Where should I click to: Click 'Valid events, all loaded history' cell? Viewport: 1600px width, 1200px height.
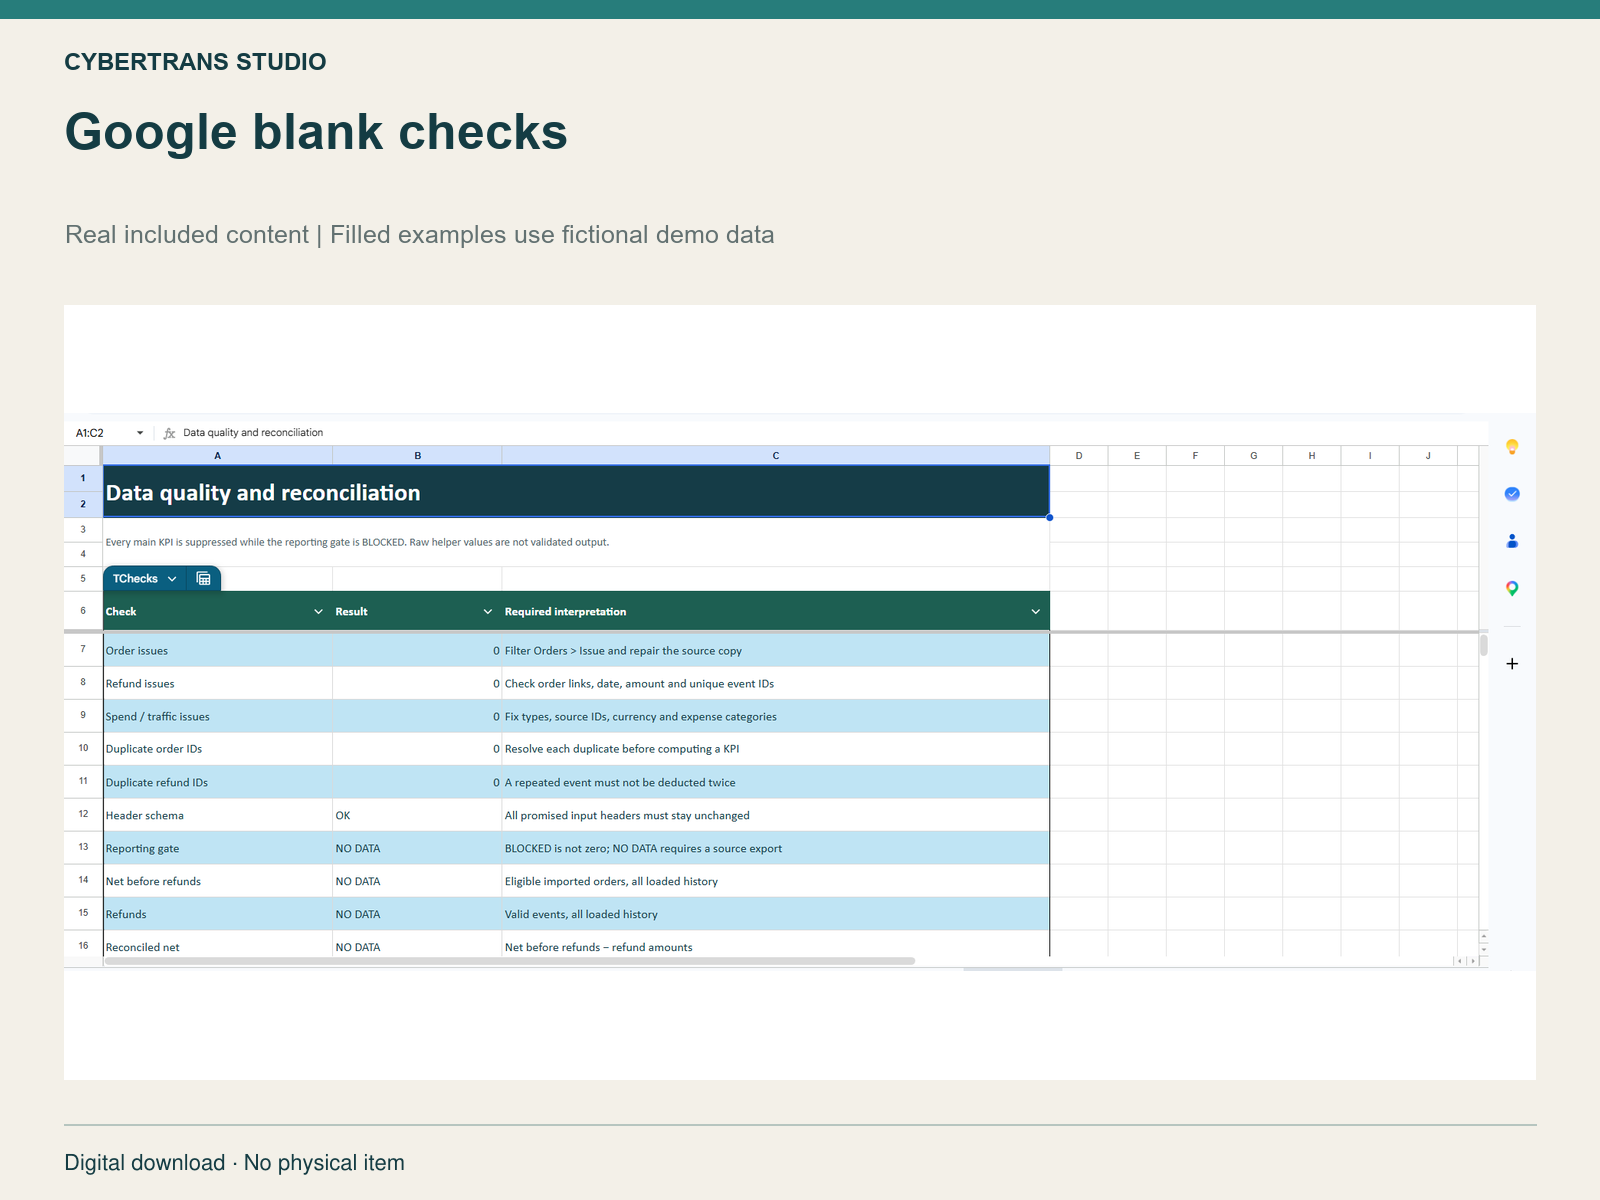point(776,914)
